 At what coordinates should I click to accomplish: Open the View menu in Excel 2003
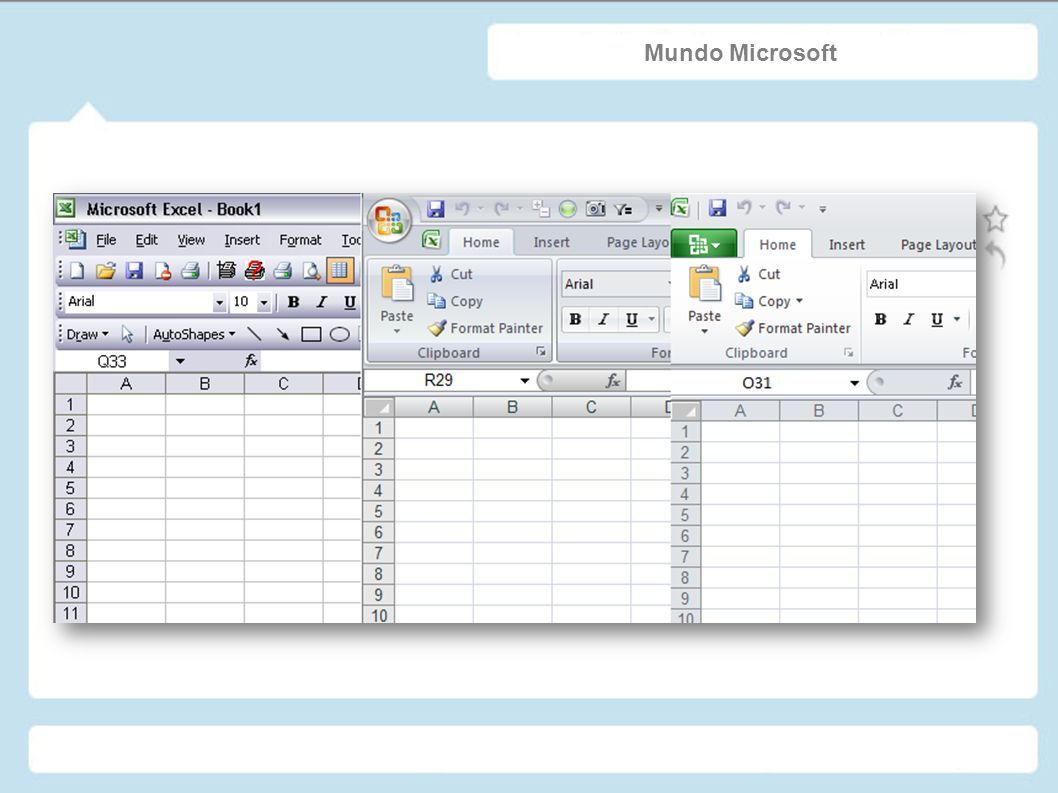(x=191, y=240)
